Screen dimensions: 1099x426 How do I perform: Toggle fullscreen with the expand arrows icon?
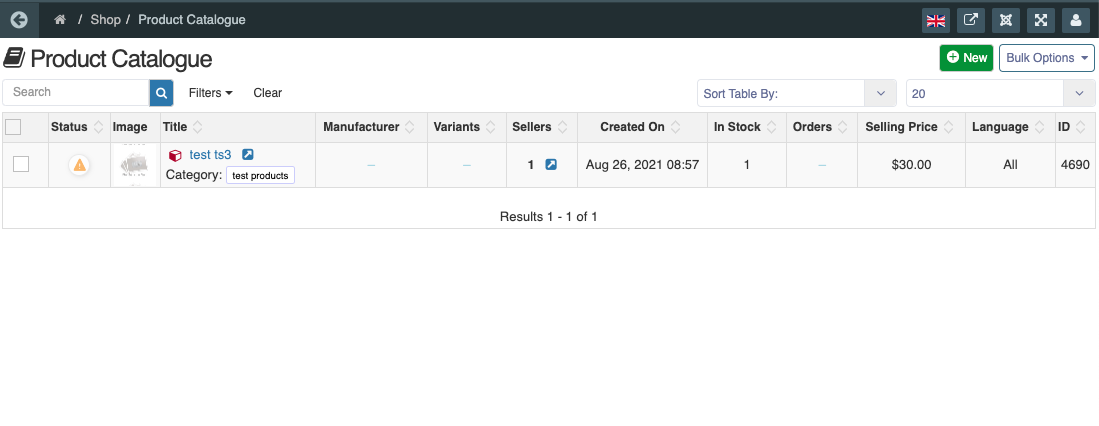point(1041,20)
